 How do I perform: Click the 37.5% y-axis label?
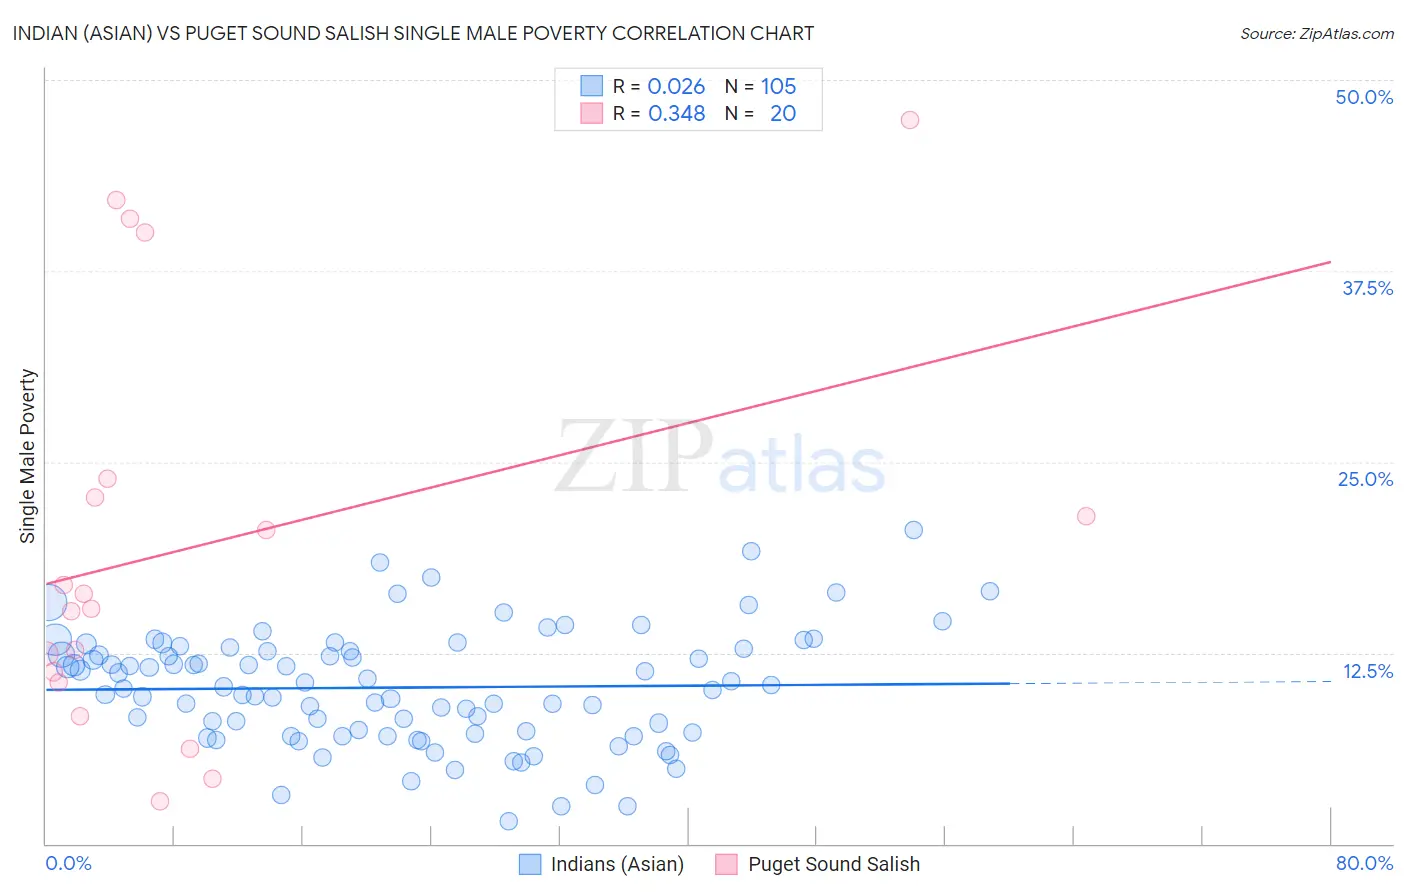1367,288
